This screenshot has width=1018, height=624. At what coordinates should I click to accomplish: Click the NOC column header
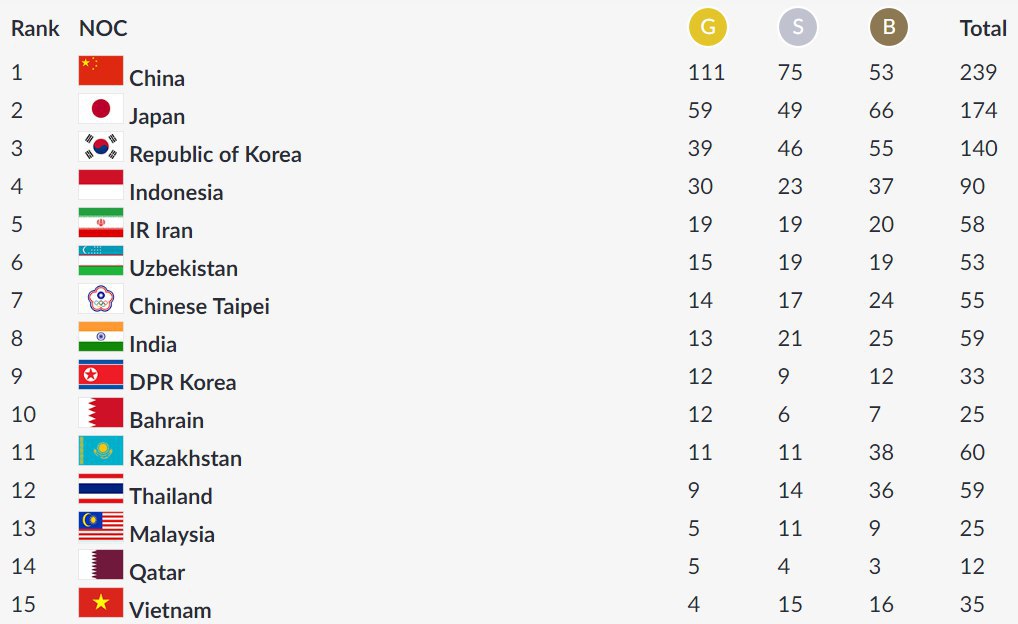(x=103, y=28)
